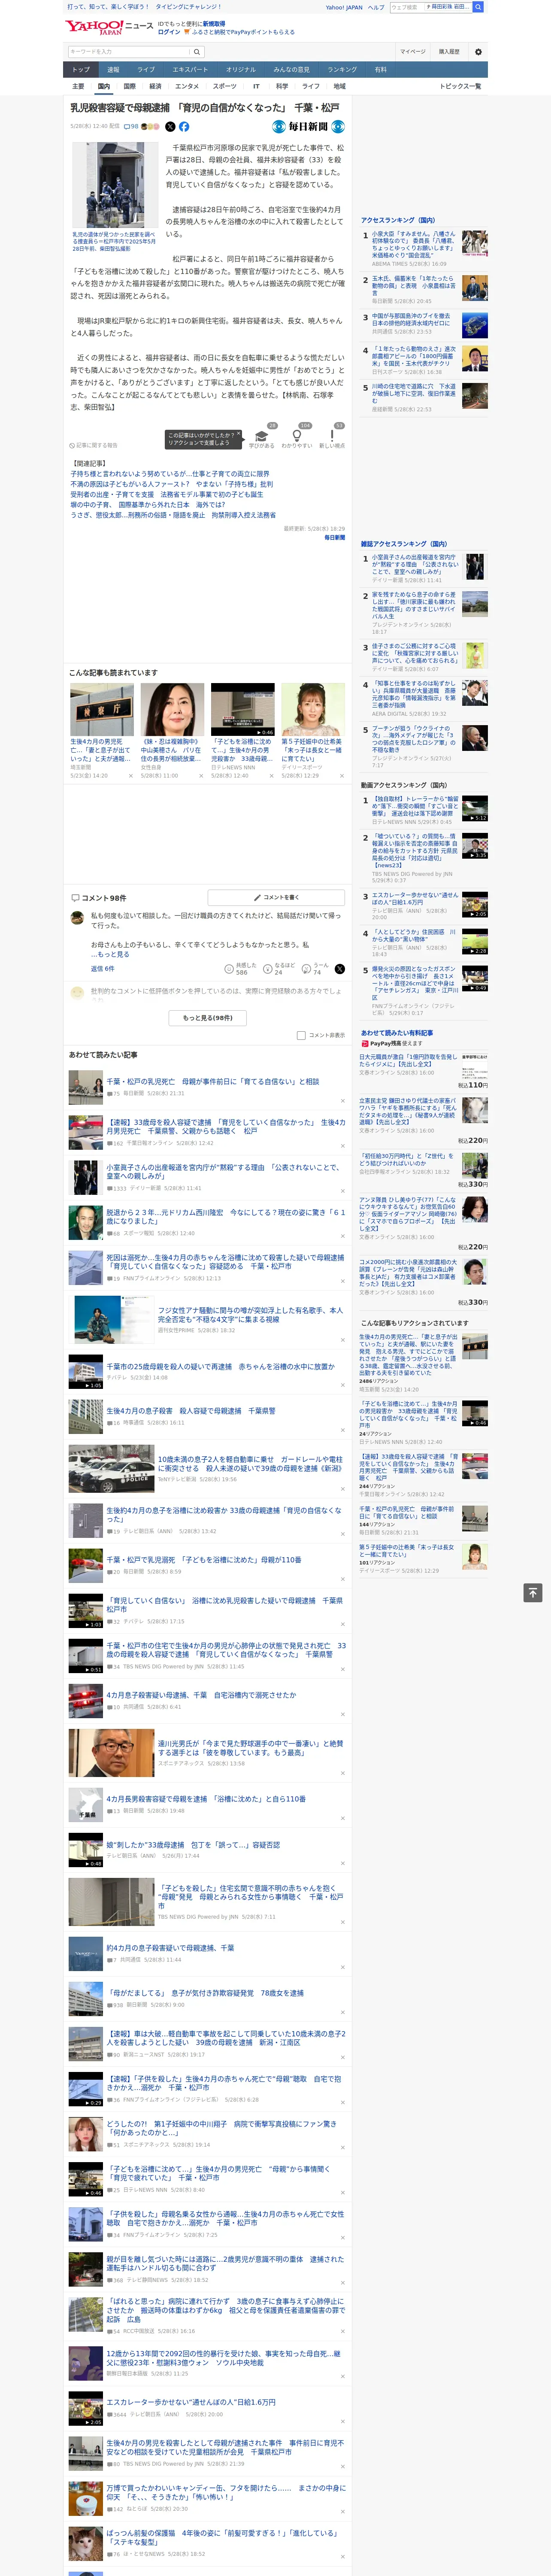Viewport: 551px width, 2576px height.
Task: Select the トップ tab
Action: [81, 69]
